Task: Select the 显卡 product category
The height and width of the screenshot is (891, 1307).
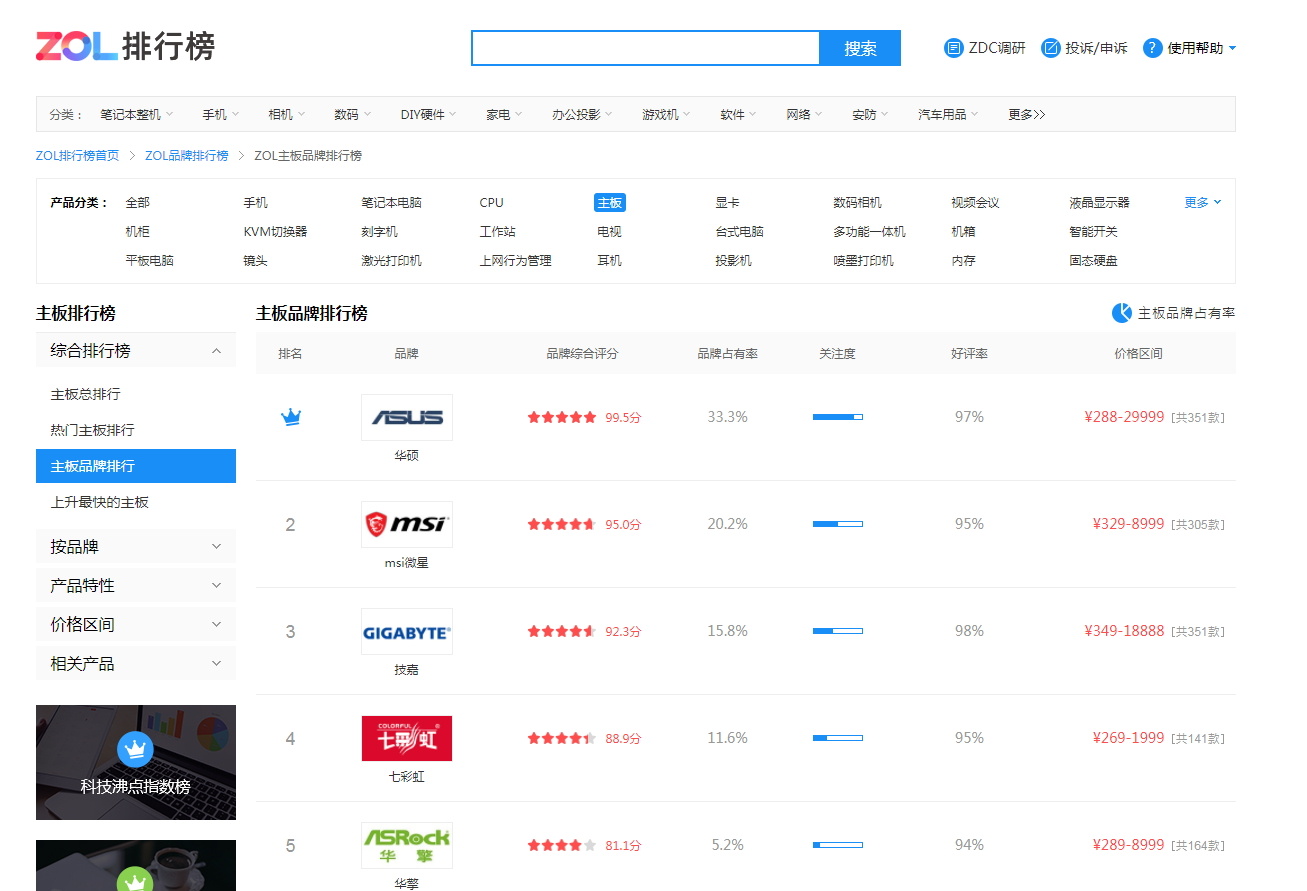Action: pos(727,202)
